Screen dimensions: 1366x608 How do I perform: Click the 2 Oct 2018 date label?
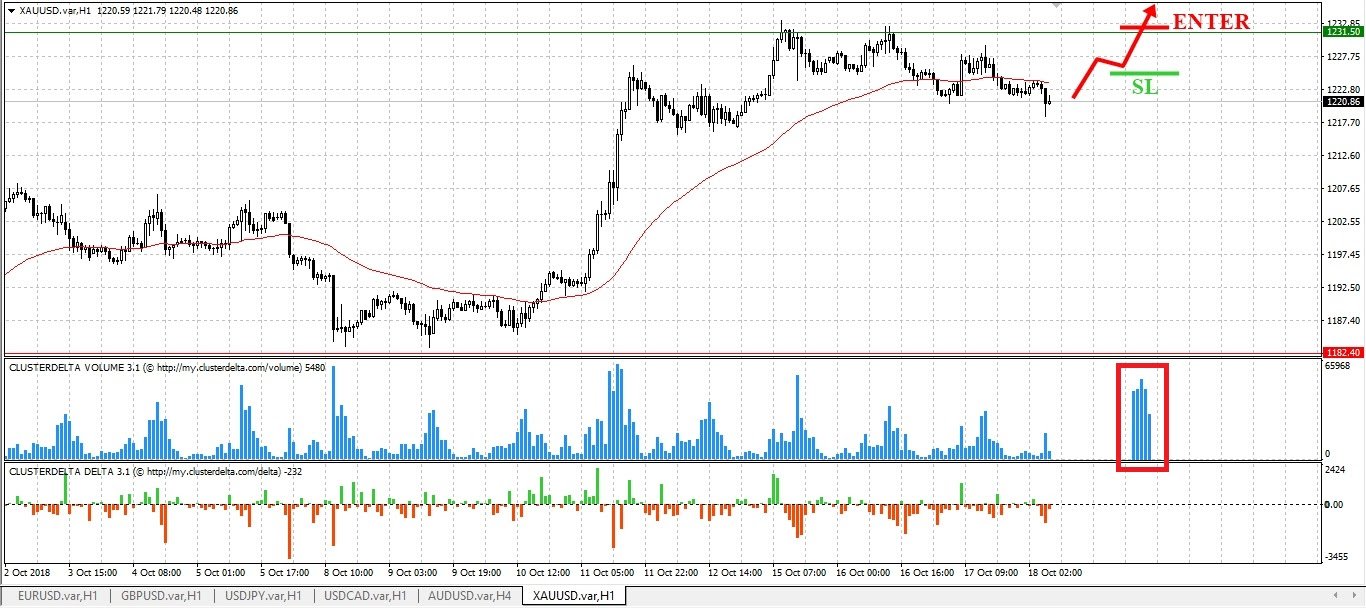29,573
